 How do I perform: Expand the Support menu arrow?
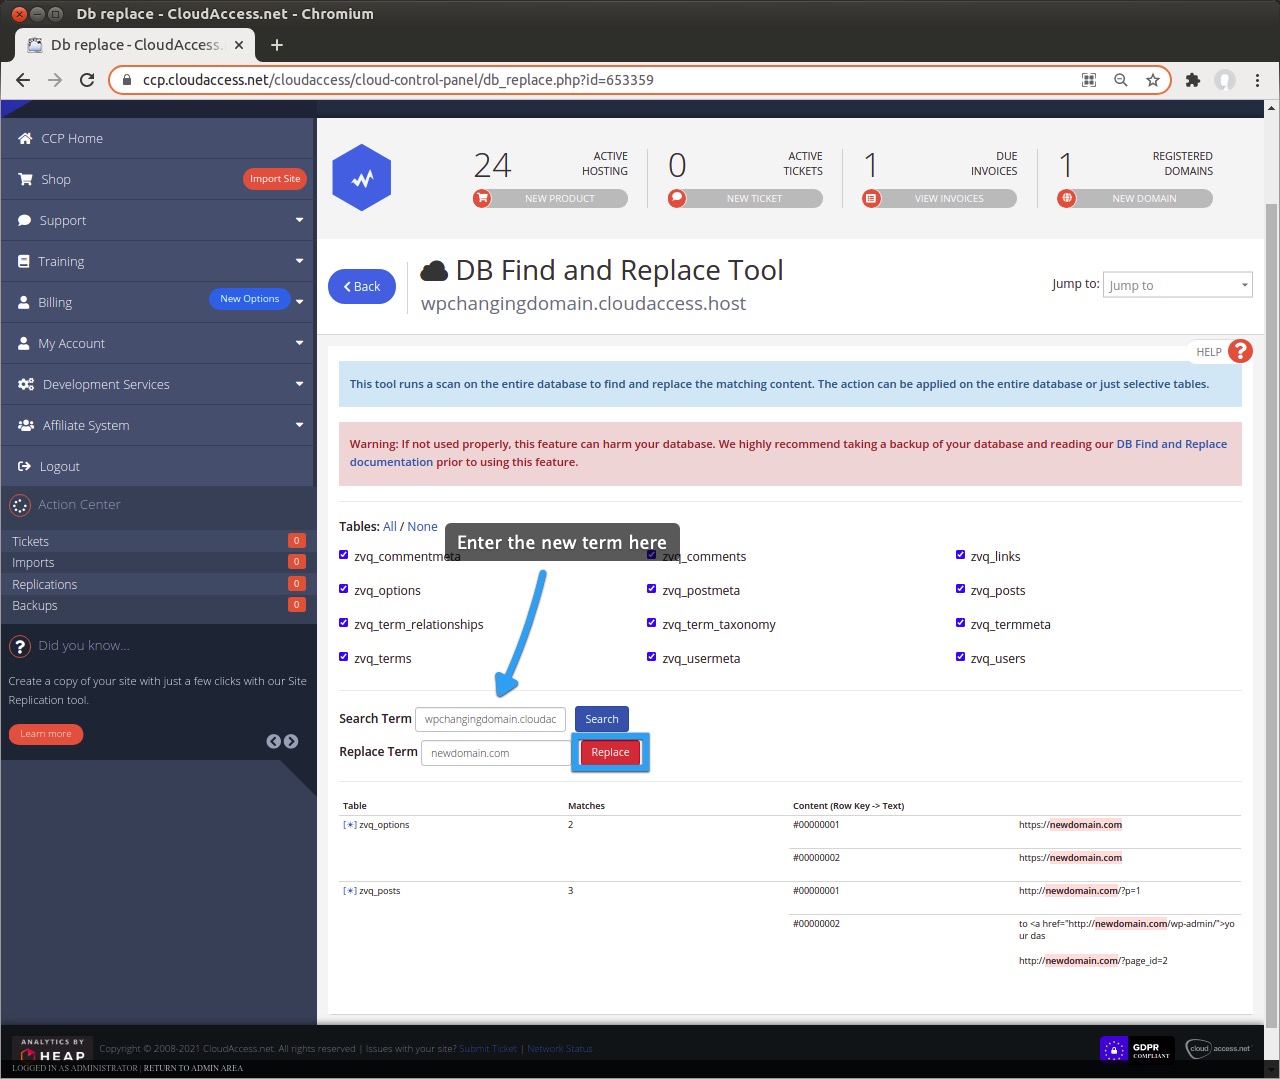299,220
